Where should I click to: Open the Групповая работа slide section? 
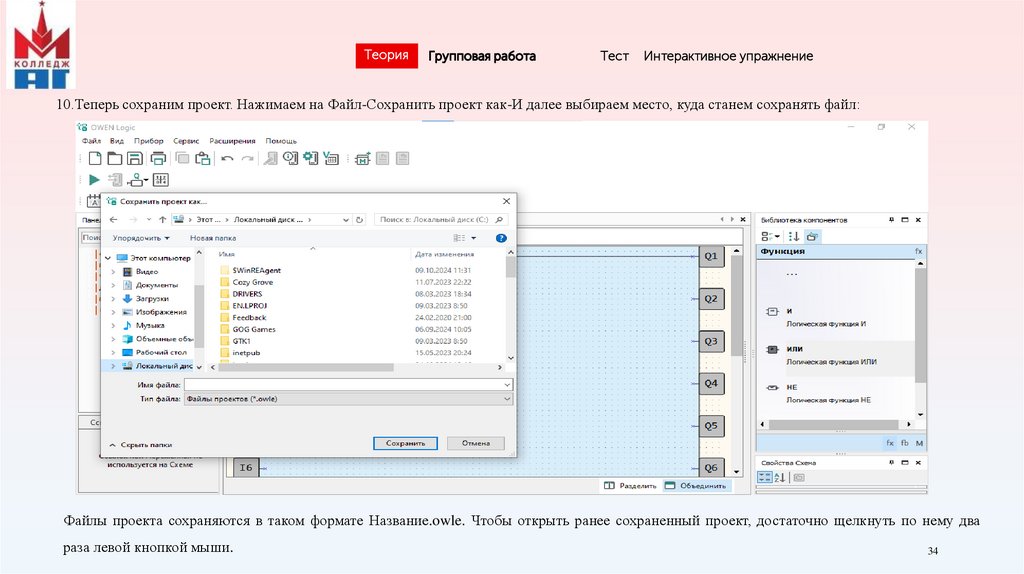(482, 56)
